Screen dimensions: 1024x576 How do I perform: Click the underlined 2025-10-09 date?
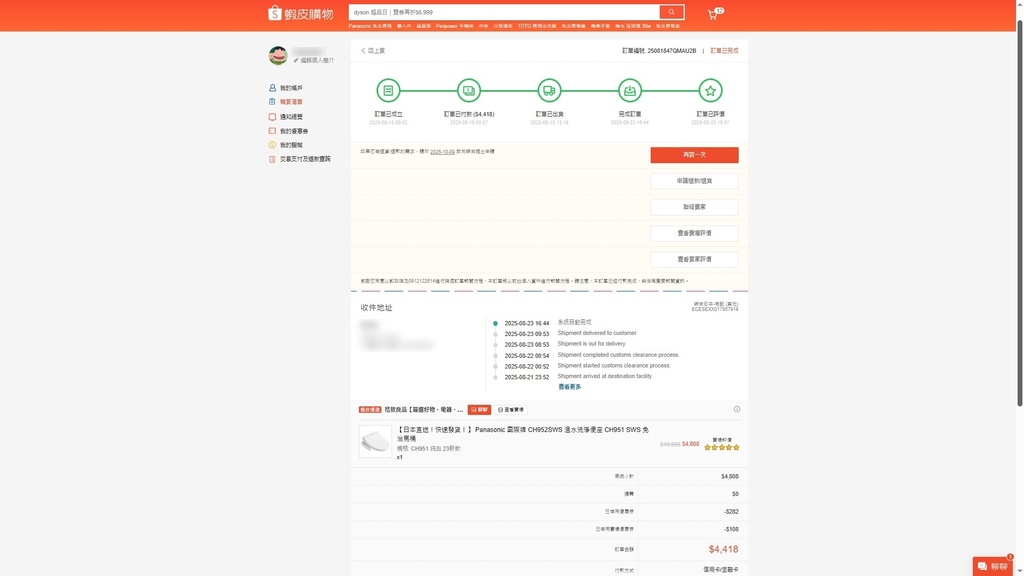pos(442,152)
